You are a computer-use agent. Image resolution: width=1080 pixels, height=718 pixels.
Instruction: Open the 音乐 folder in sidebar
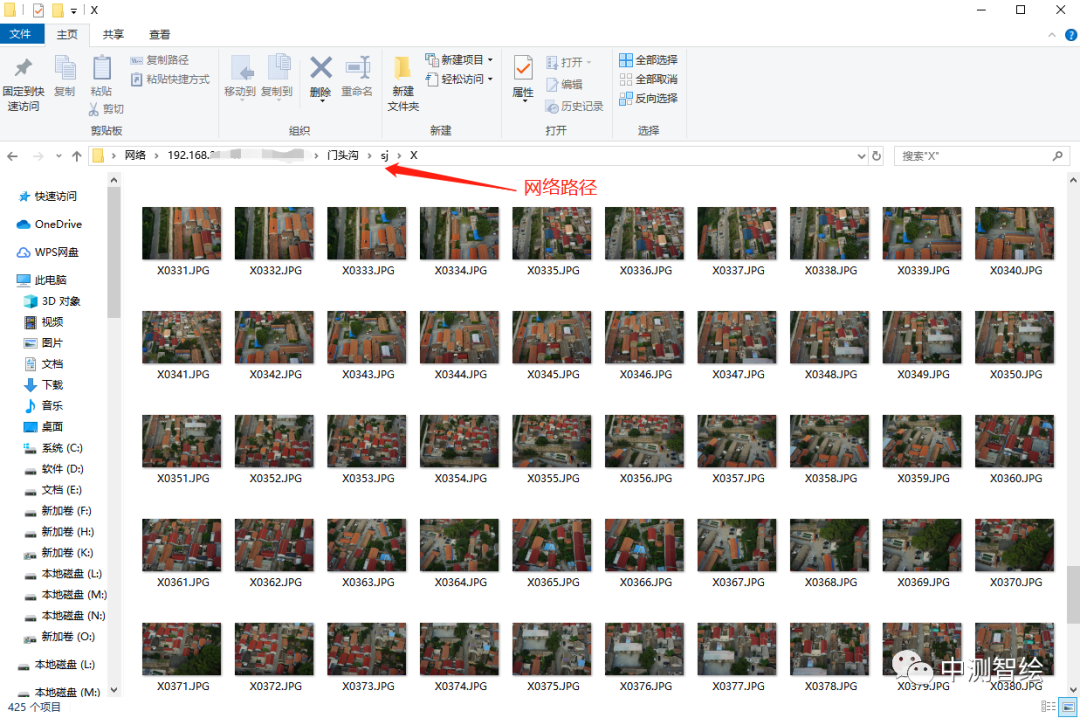44,405
